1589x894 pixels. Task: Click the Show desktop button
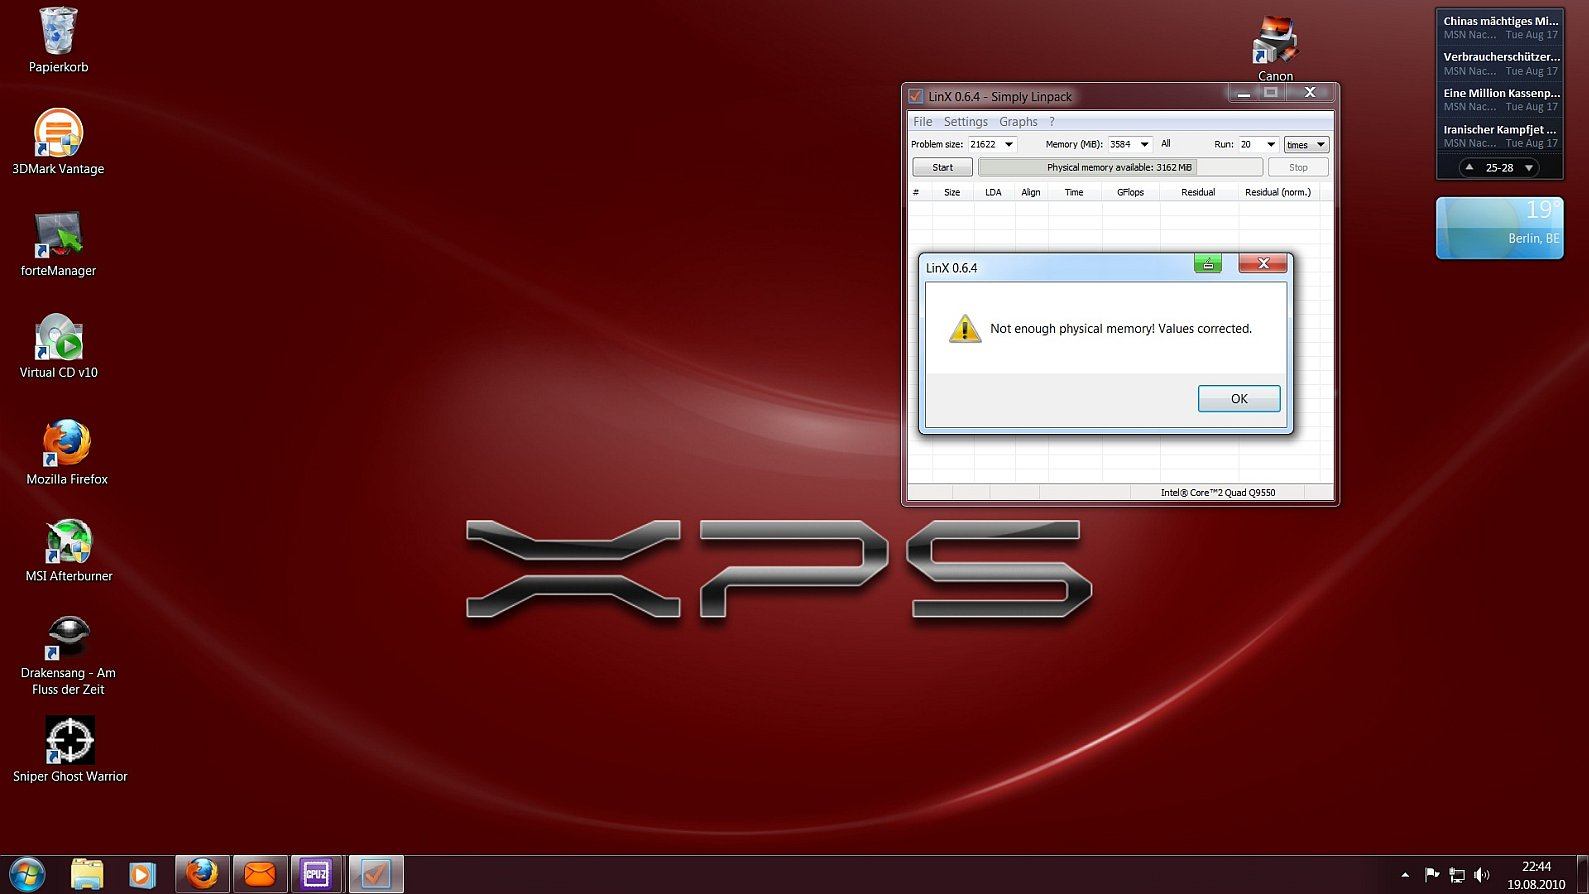1583,875
